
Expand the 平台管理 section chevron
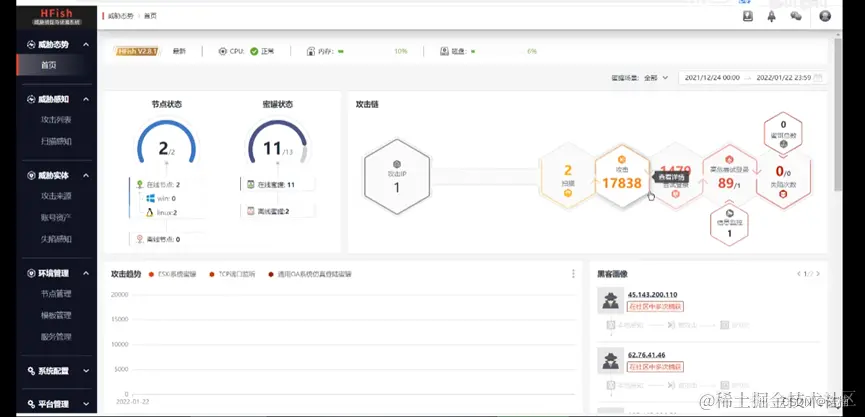point(86,404)
